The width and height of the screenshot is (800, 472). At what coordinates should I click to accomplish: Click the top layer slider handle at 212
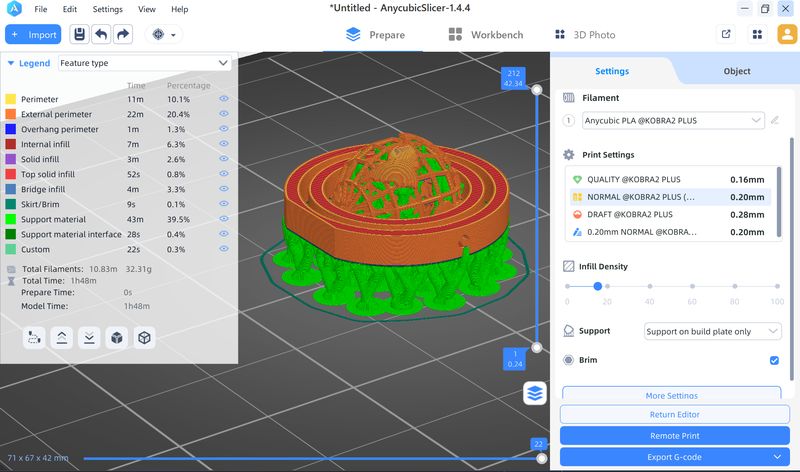coord(537,90)
